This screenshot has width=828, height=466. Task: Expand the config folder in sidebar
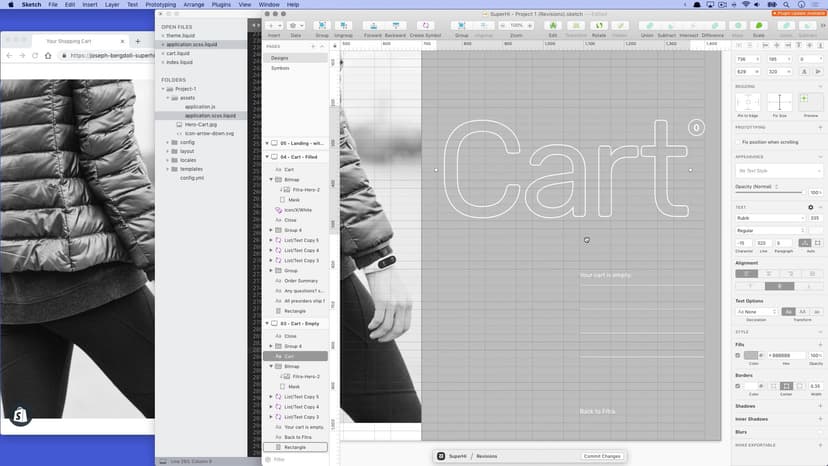167,142
